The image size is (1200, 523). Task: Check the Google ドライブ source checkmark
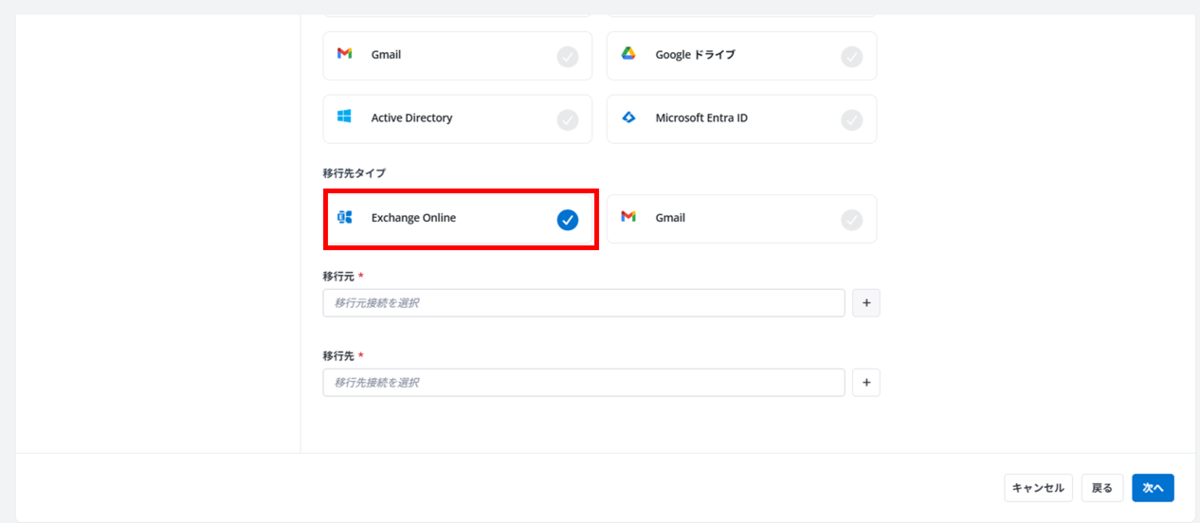pyautogui.click(x=852, y=57)
